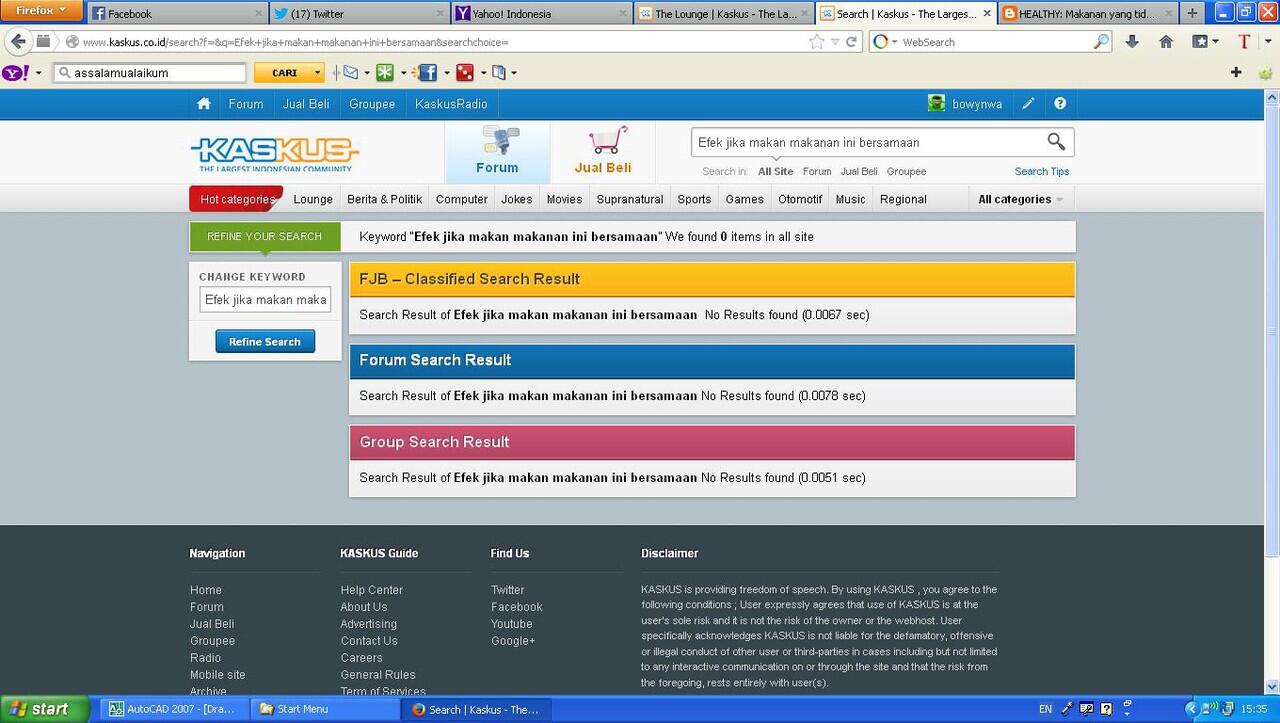
Task: Expand Yahoo logo dropdown arrow
Action: 39,73
